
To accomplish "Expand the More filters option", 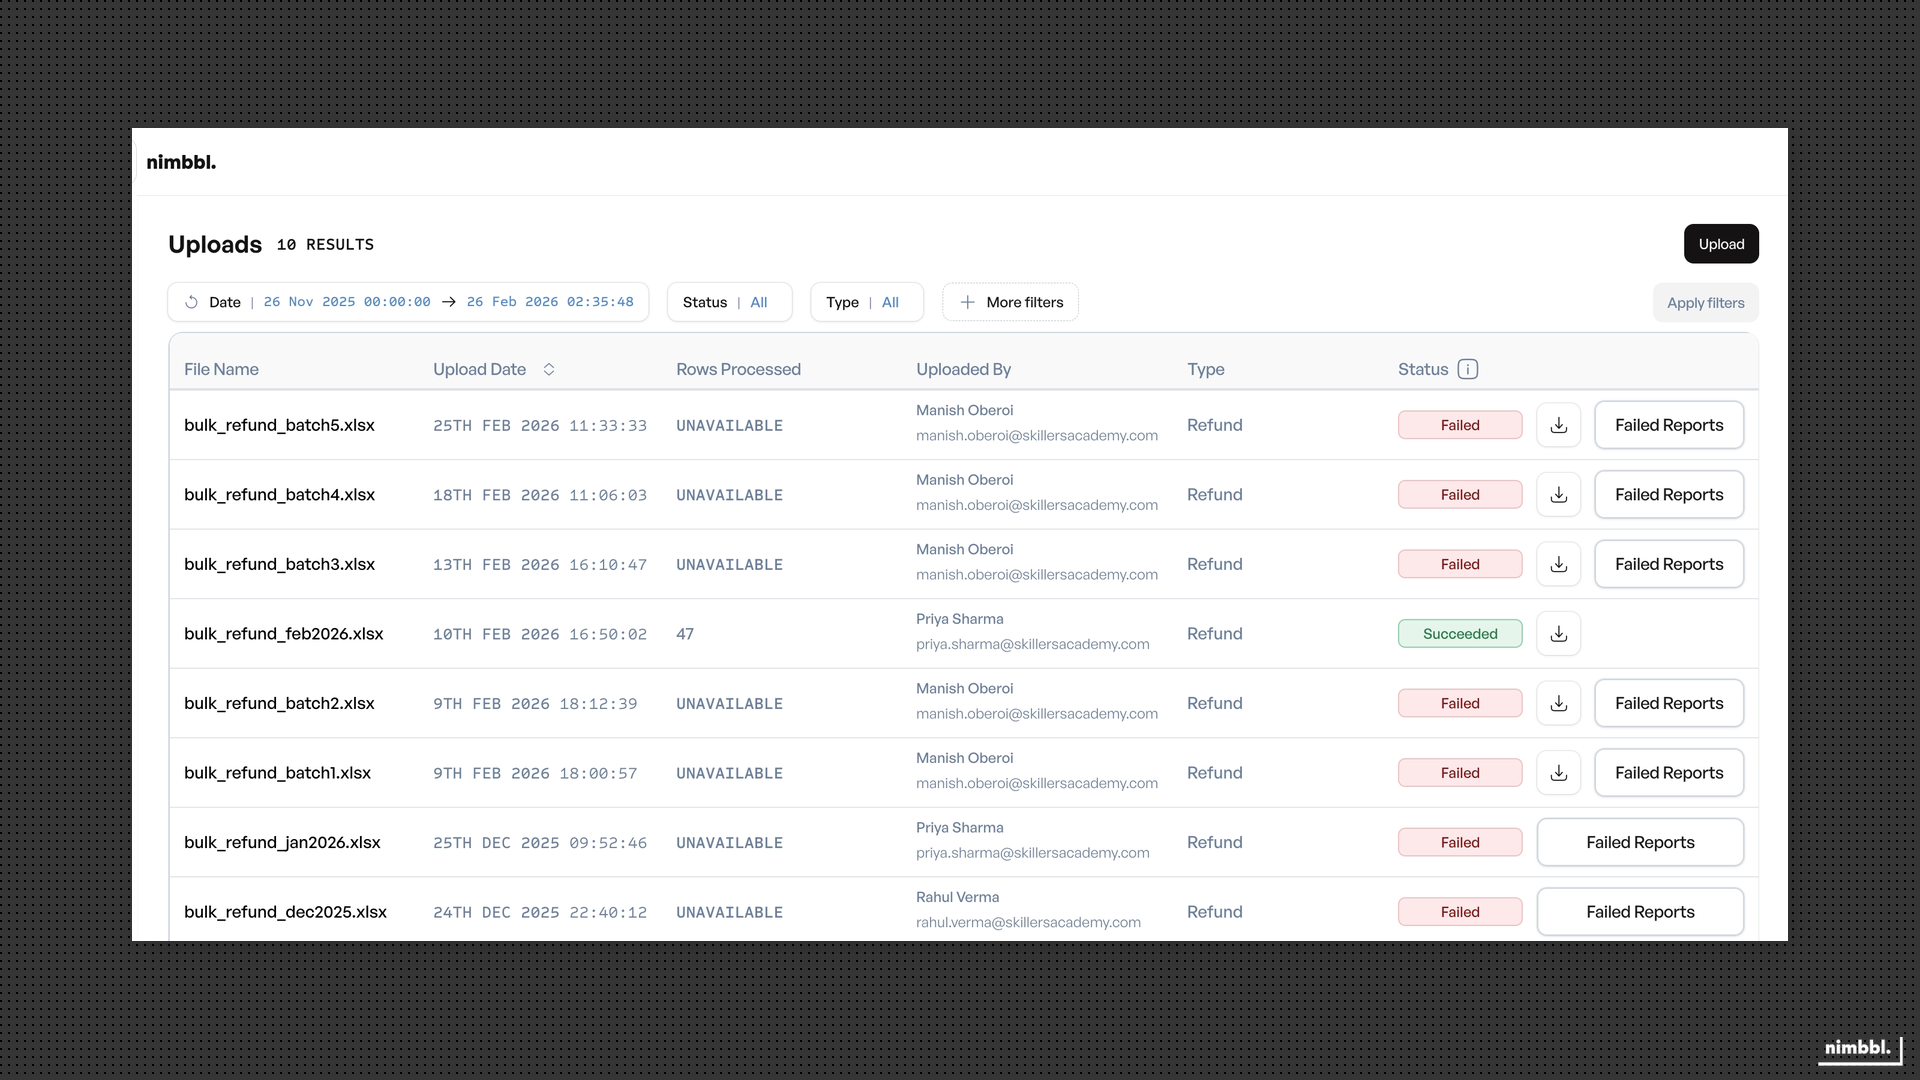I will 1010,302.
